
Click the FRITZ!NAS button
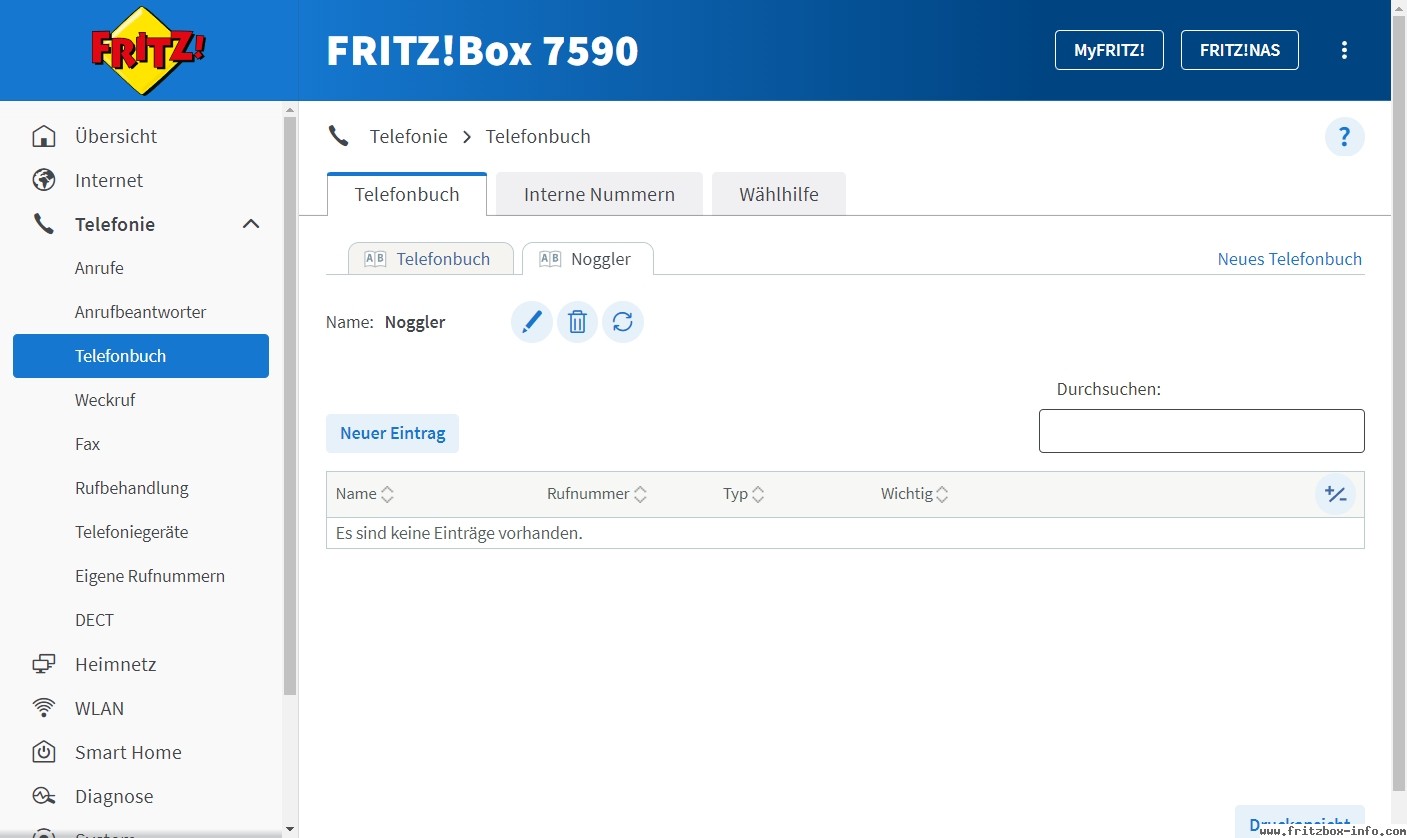(x=1240, y=50)
